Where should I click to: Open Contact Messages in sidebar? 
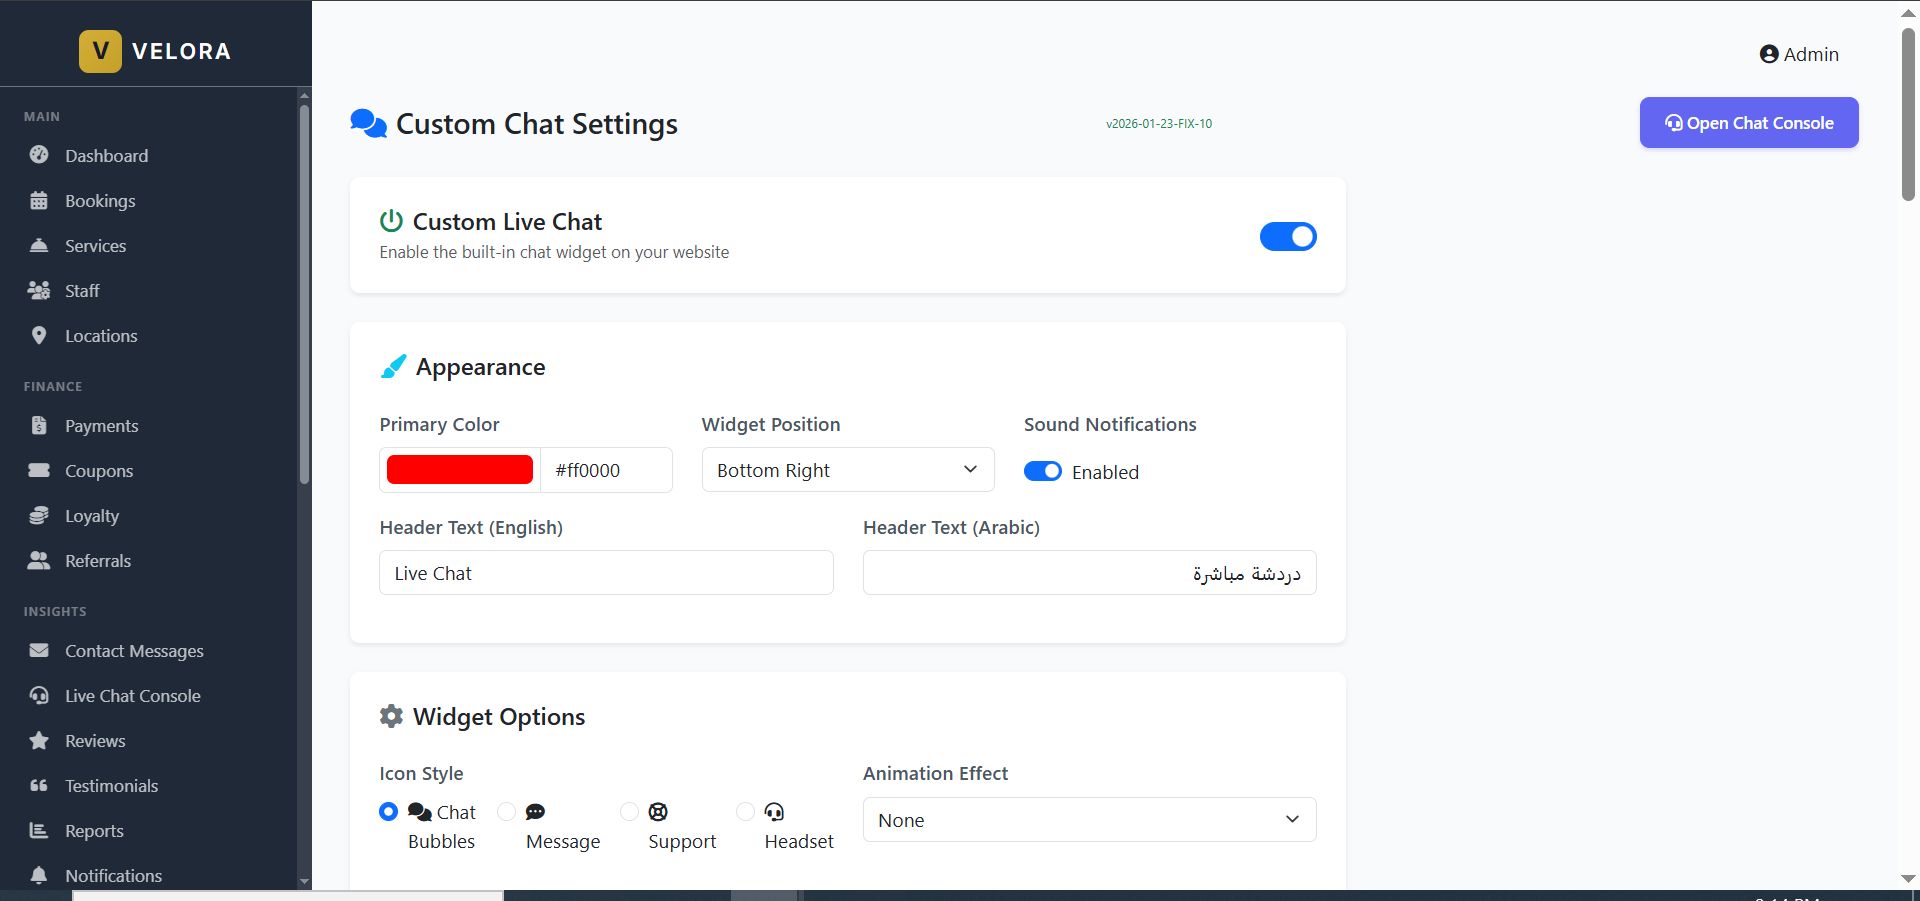134,651
